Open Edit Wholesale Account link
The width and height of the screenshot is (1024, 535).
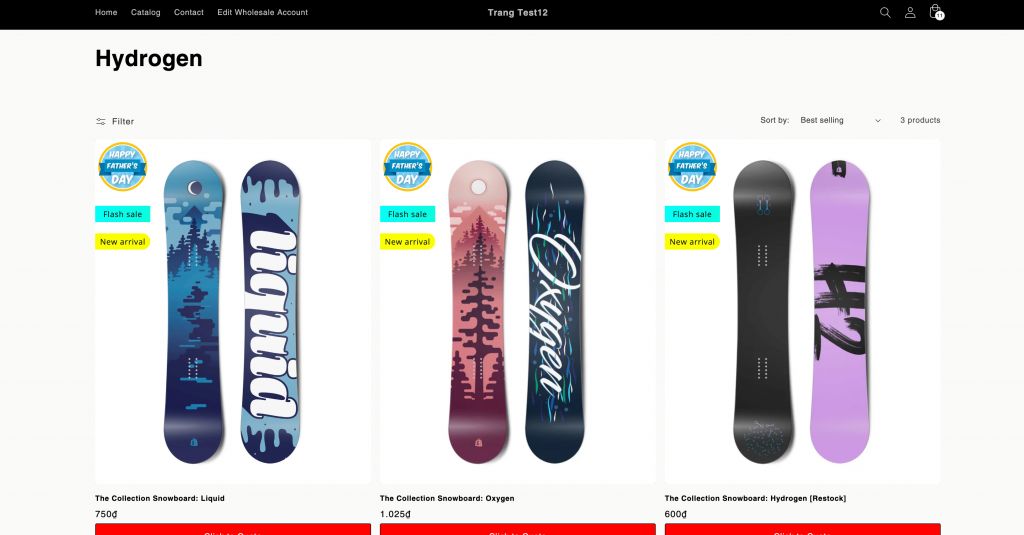pos(263,12)
